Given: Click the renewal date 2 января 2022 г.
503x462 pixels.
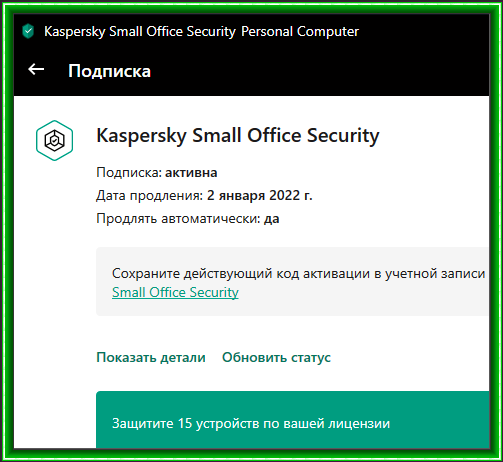Looking at the screenshot, I should (260, 195).
